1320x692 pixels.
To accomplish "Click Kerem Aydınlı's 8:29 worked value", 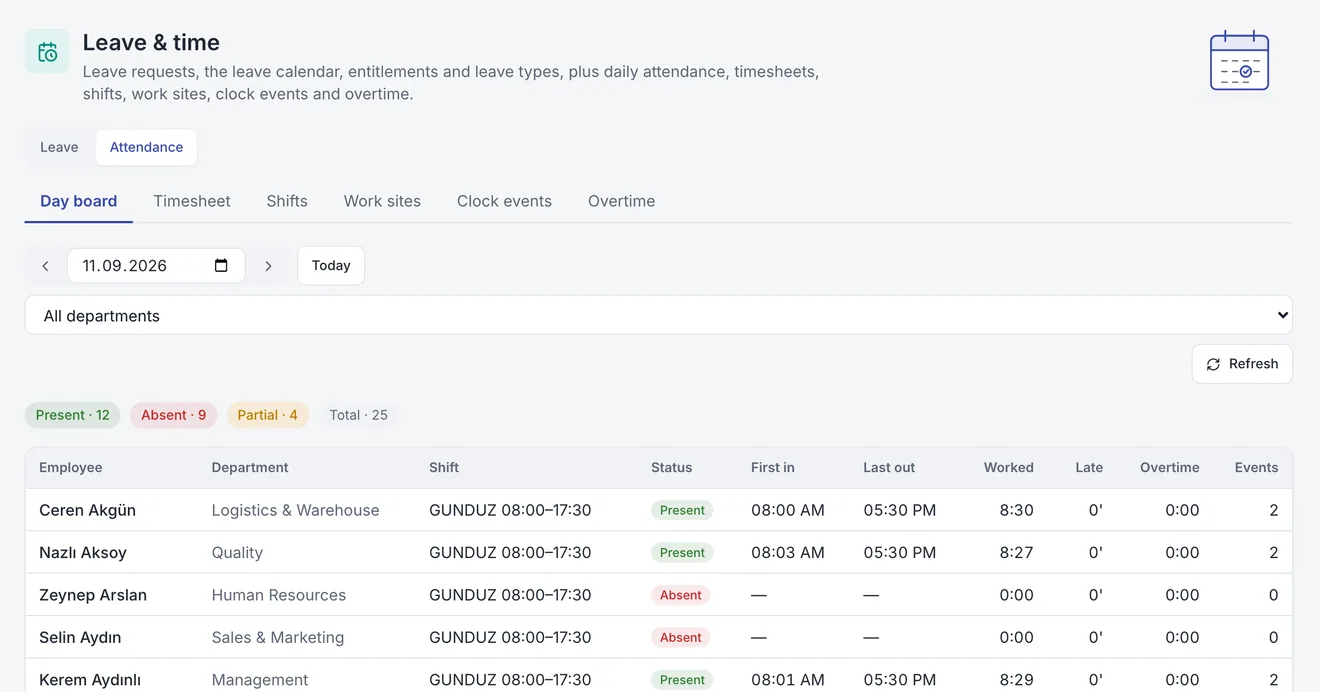I will point(1017,680).
